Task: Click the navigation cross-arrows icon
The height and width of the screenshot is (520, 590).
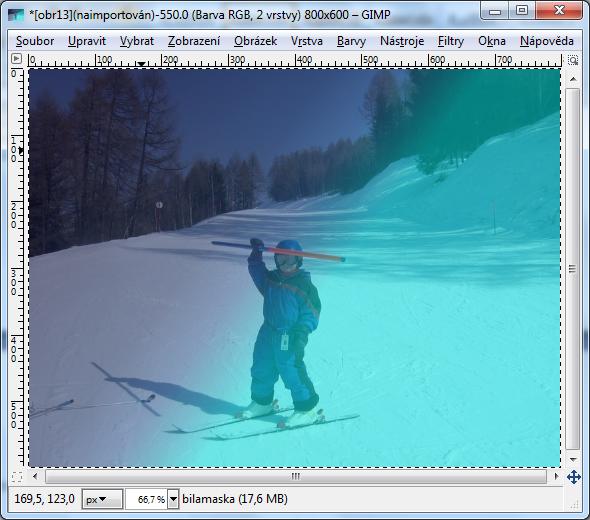Action: 573,477
